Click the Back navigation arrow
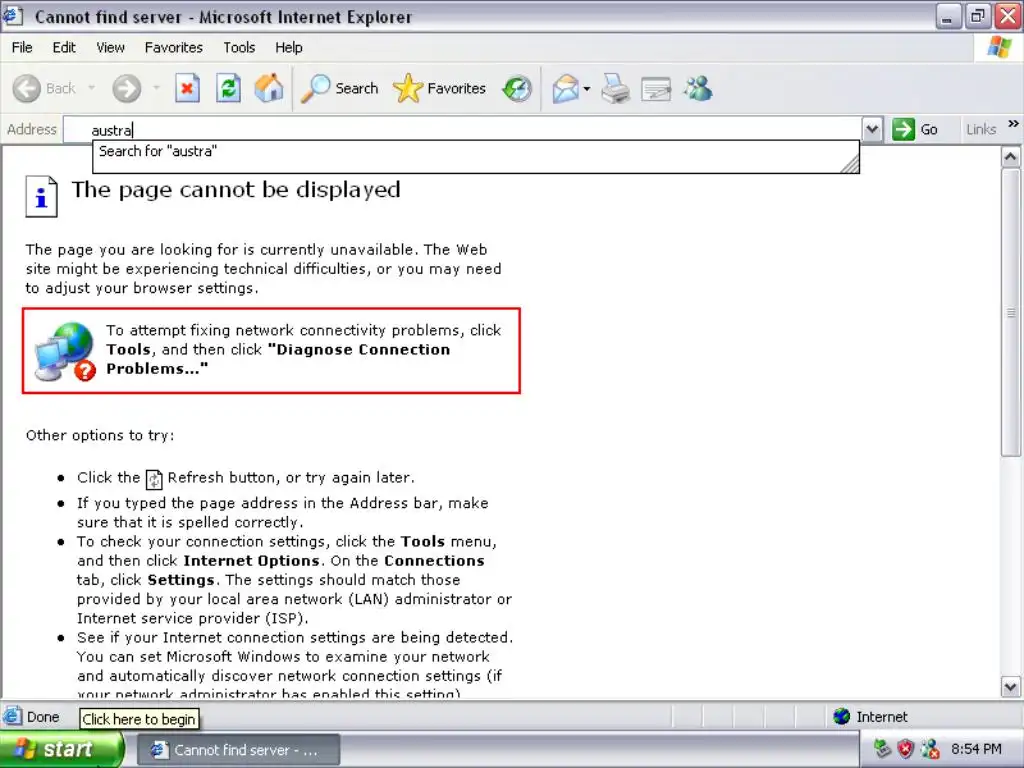1024x768 pixels. click(27, 88)
